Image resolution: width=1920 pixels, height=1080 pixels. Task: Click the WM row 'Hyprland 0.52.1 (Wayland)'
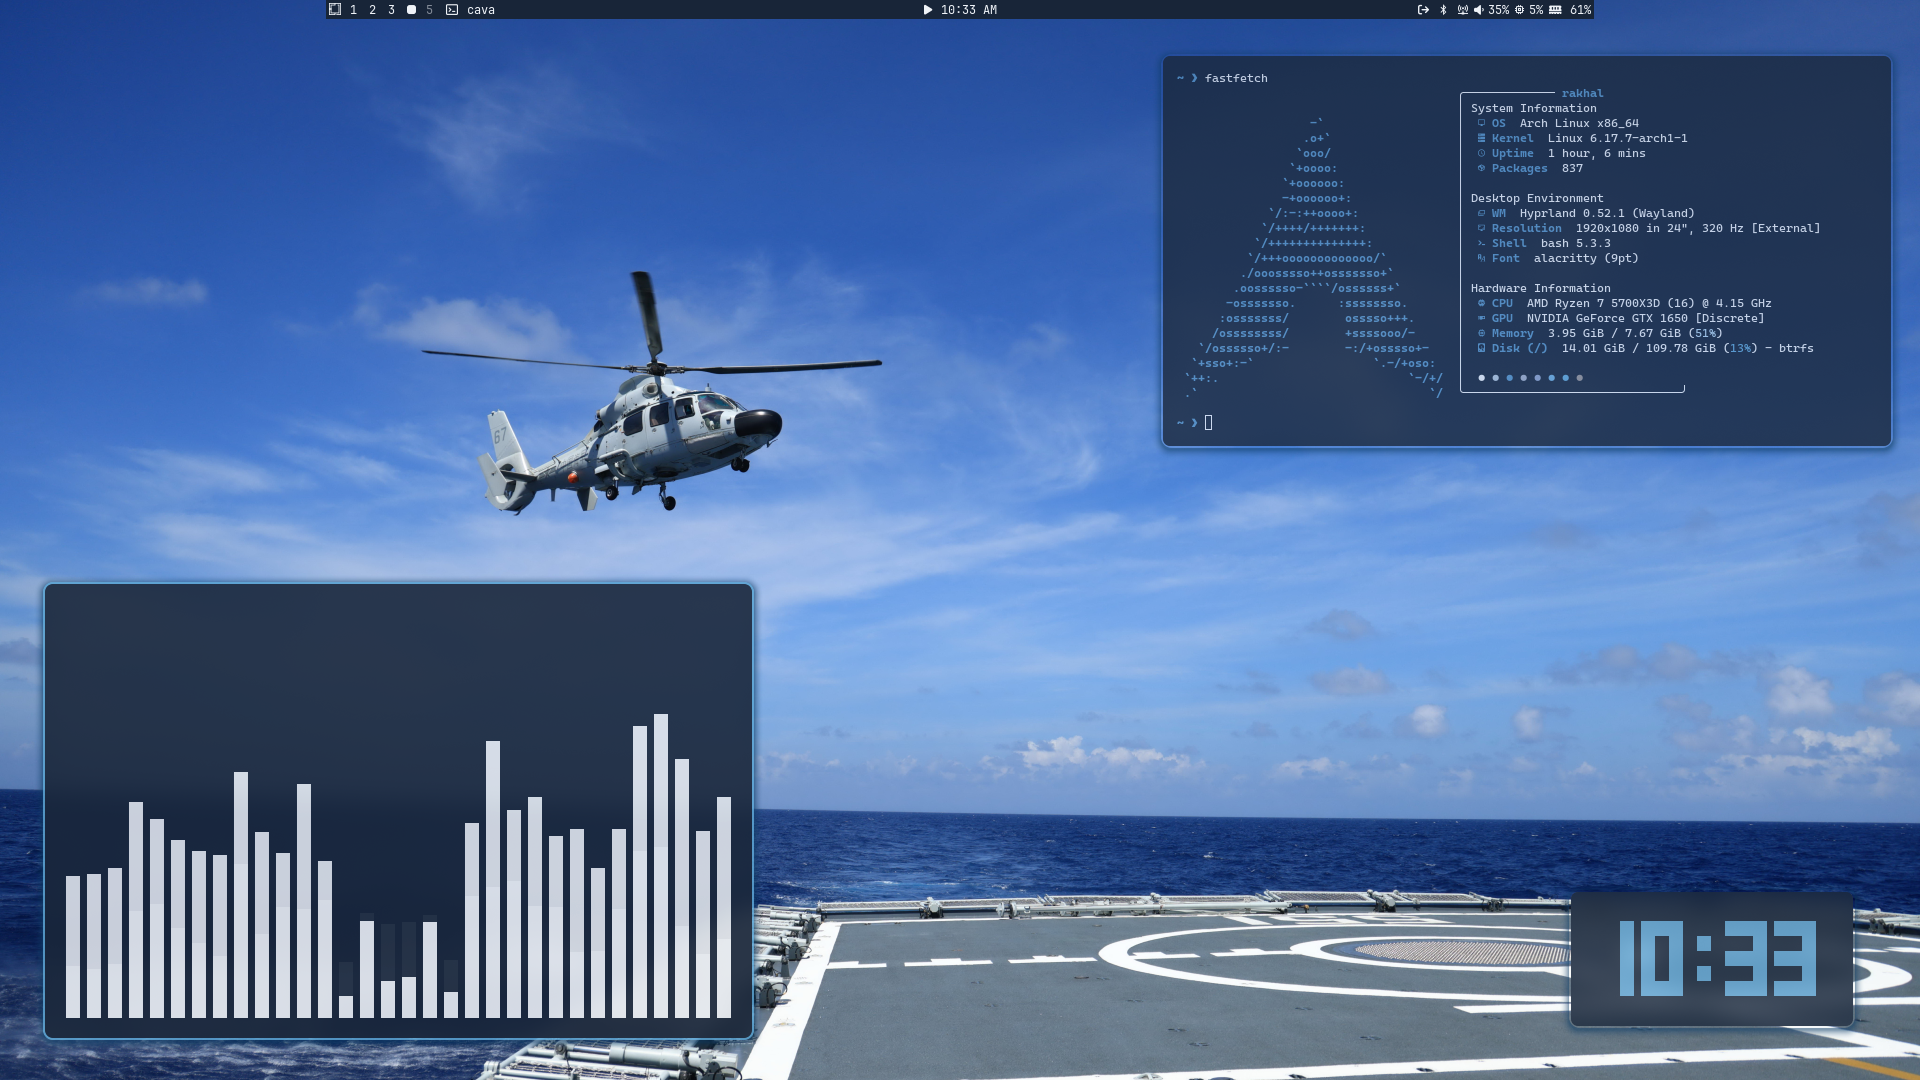coord(1586,213)
